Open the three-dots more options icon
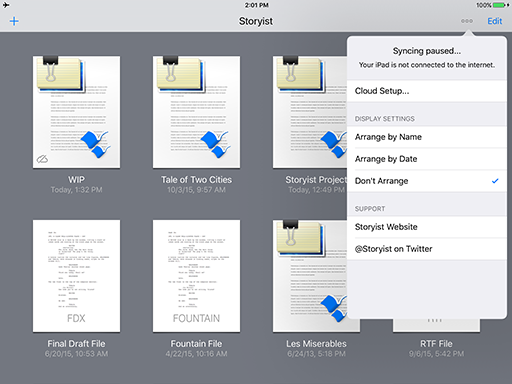512x384 pixels. (x=467, y=21)
